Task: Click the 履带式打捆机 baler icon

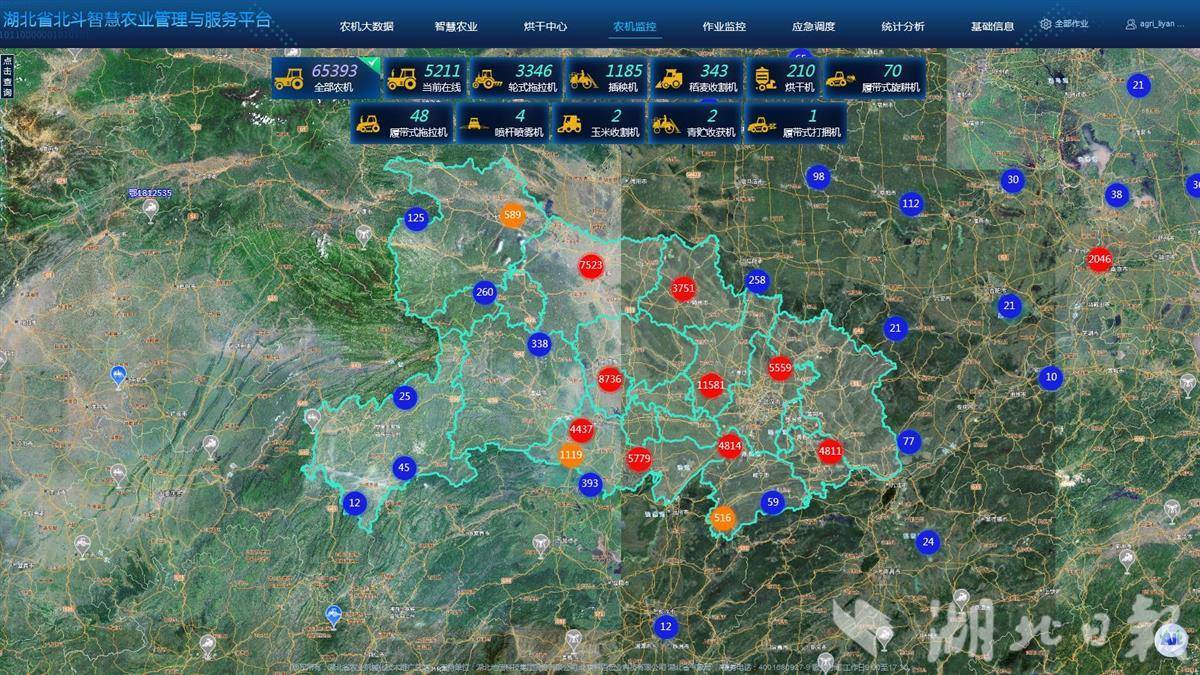Action: [x=762, y=123]
